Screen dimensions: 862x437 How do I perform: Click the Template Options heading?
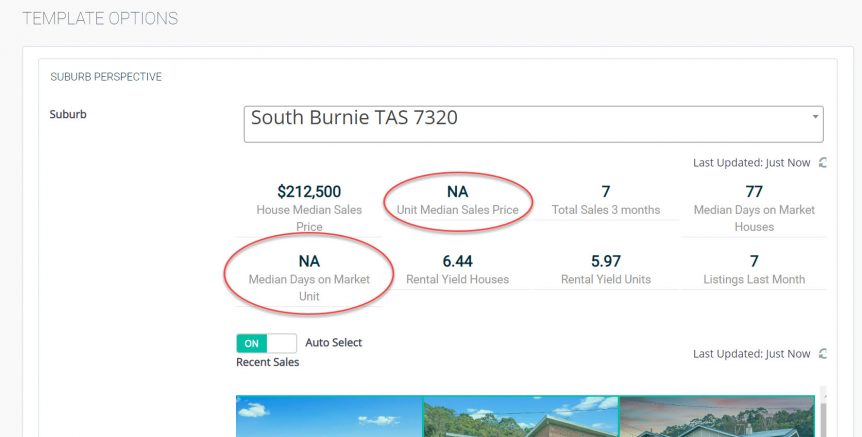[x=100, y=18]
